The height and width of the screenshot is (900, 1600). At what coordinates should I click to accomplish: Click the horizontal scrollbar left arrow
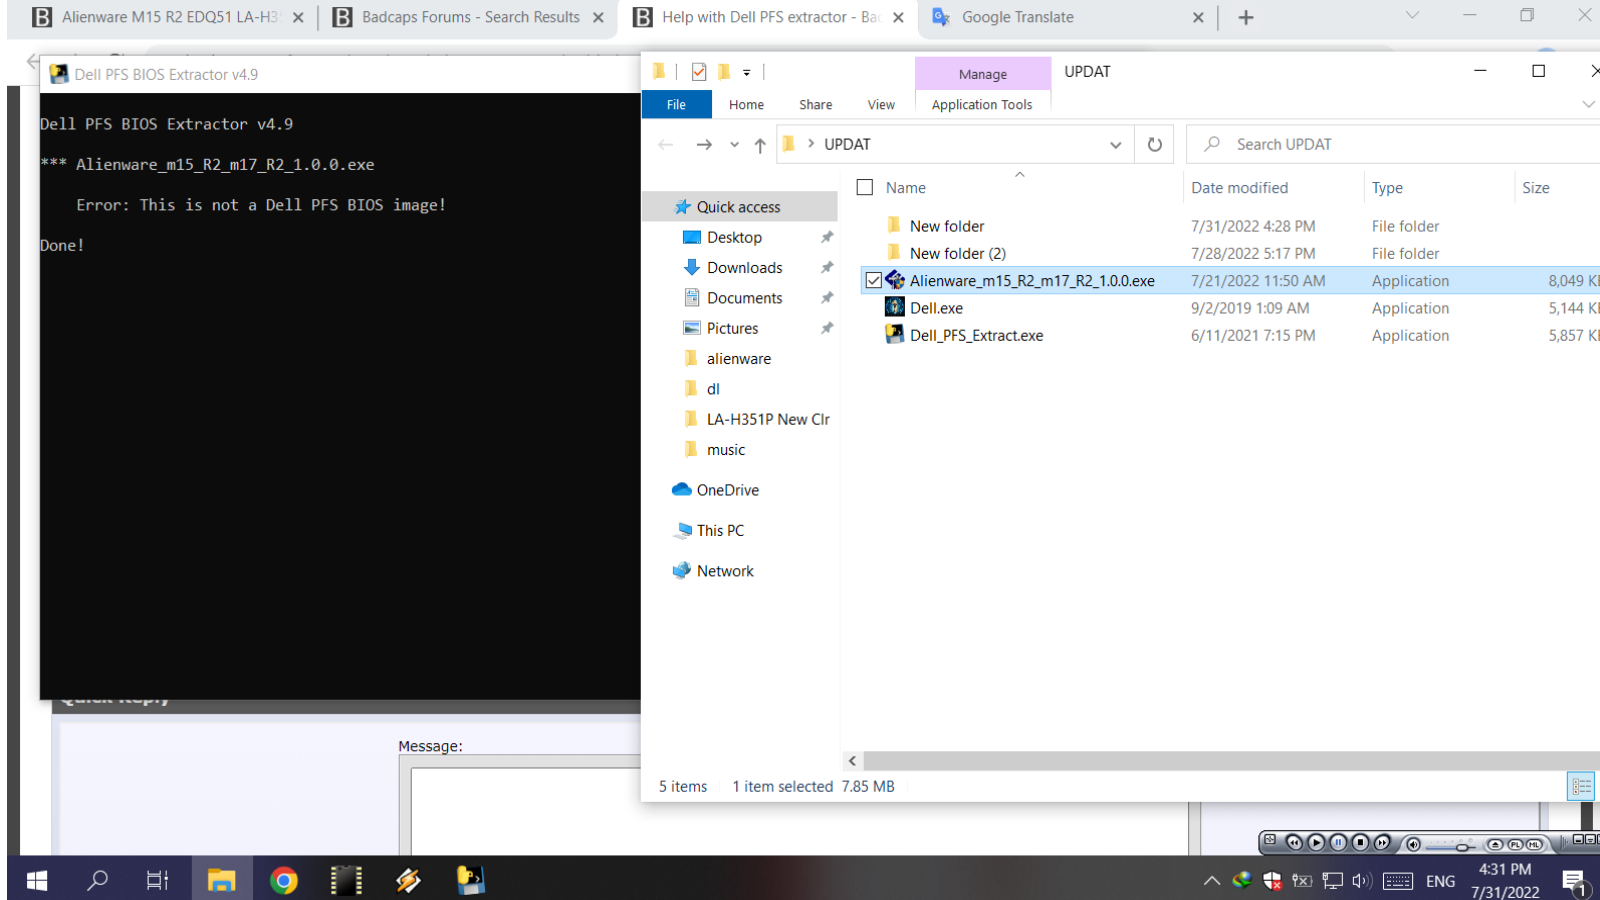[852, 761]
